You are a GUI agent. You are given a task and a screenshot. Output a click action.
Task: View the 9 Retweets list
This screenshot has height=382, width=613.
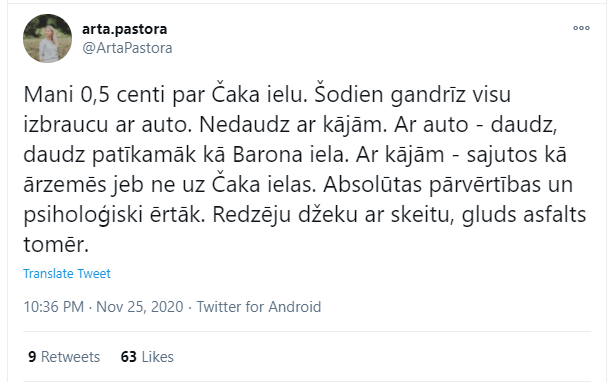coord(64,357)
